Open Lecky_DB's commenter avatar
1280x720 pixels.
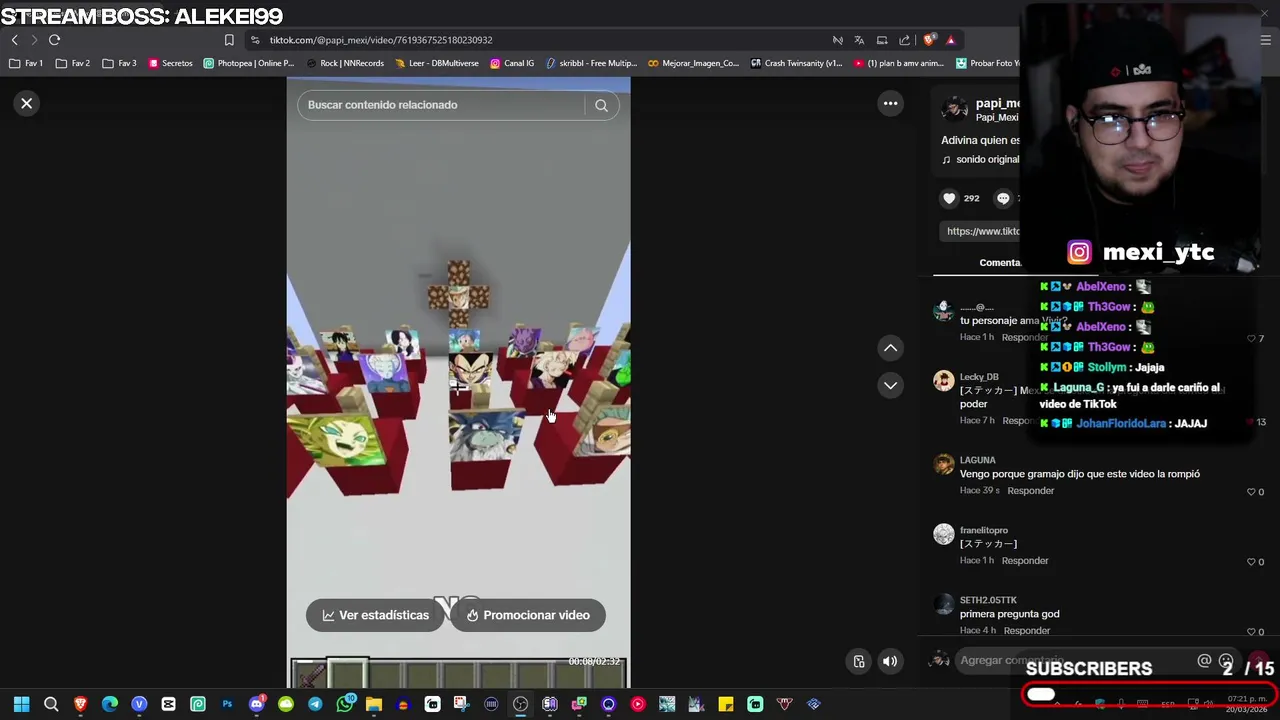(943, 381)
